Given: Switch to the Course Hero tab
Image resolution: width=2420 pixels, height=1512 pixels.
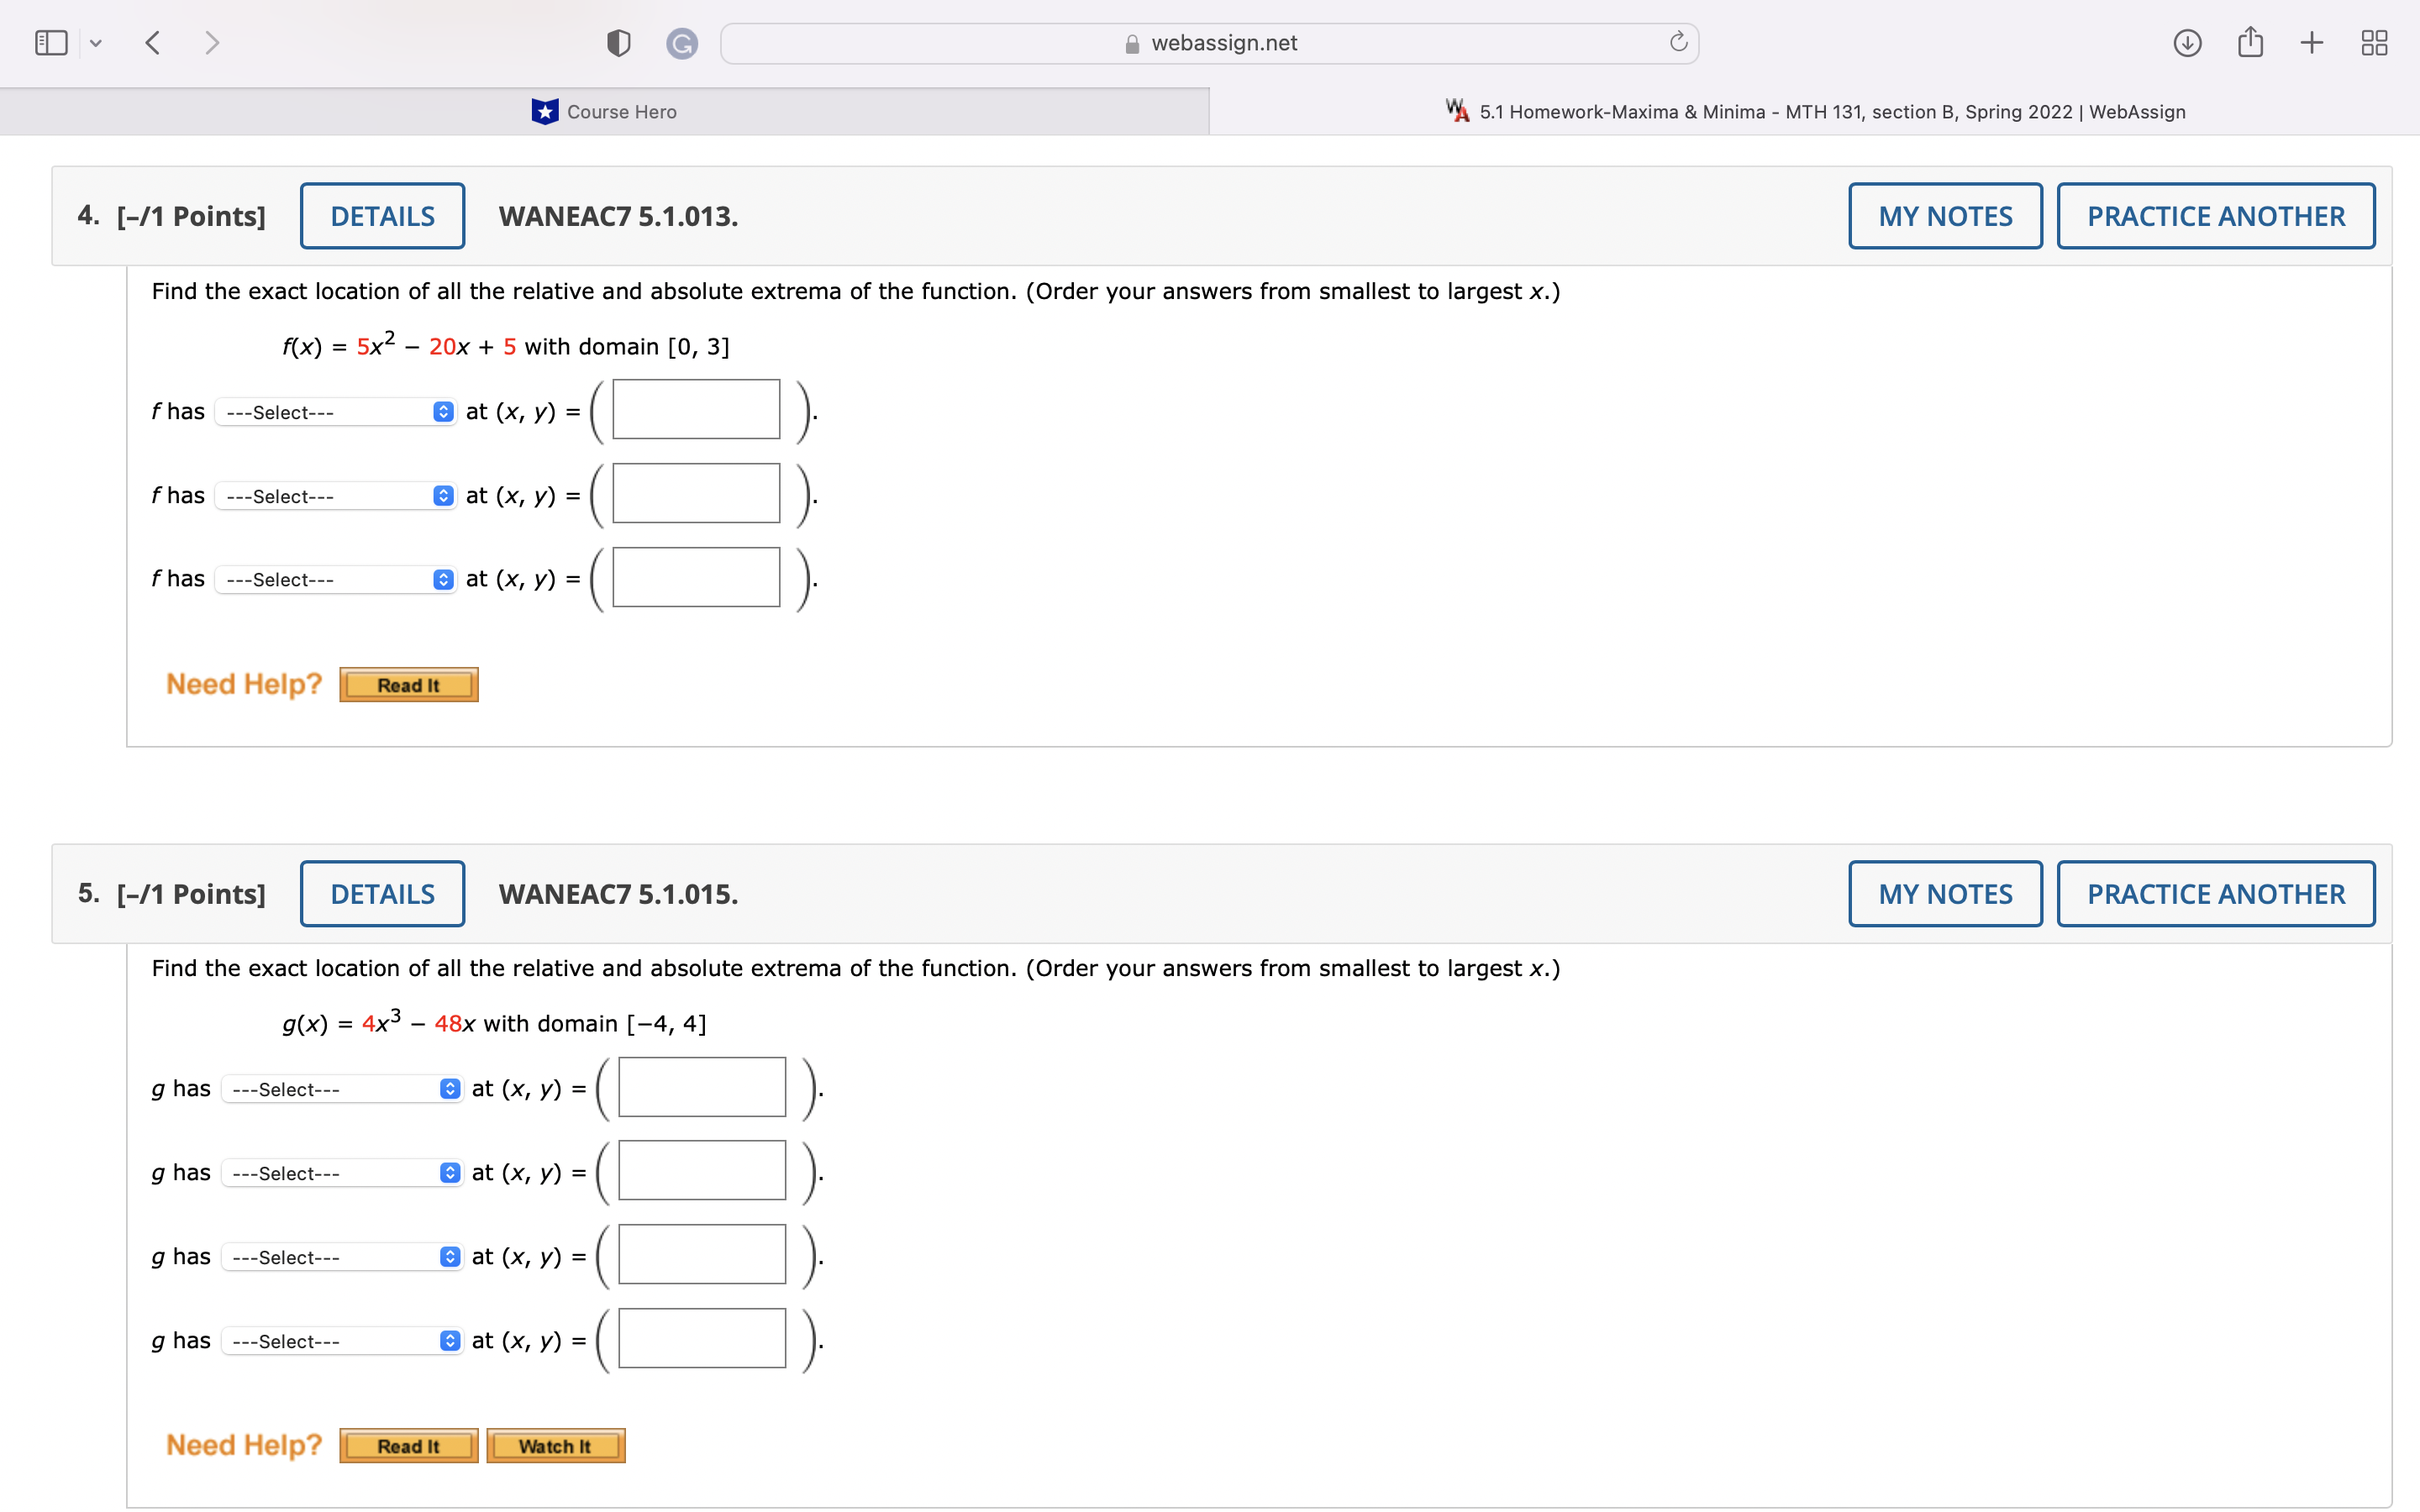Looking at the screenshot, I should point(604,111).
